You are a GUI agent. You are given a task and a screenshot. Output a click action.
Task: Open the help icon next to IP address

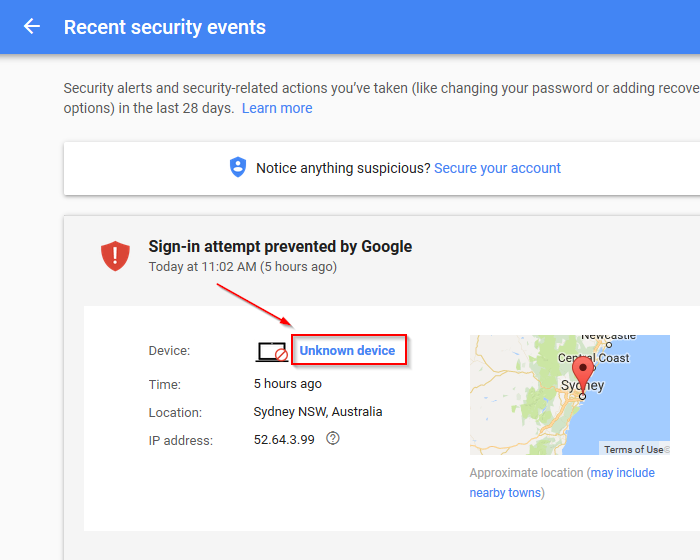(x=333, y=439)
